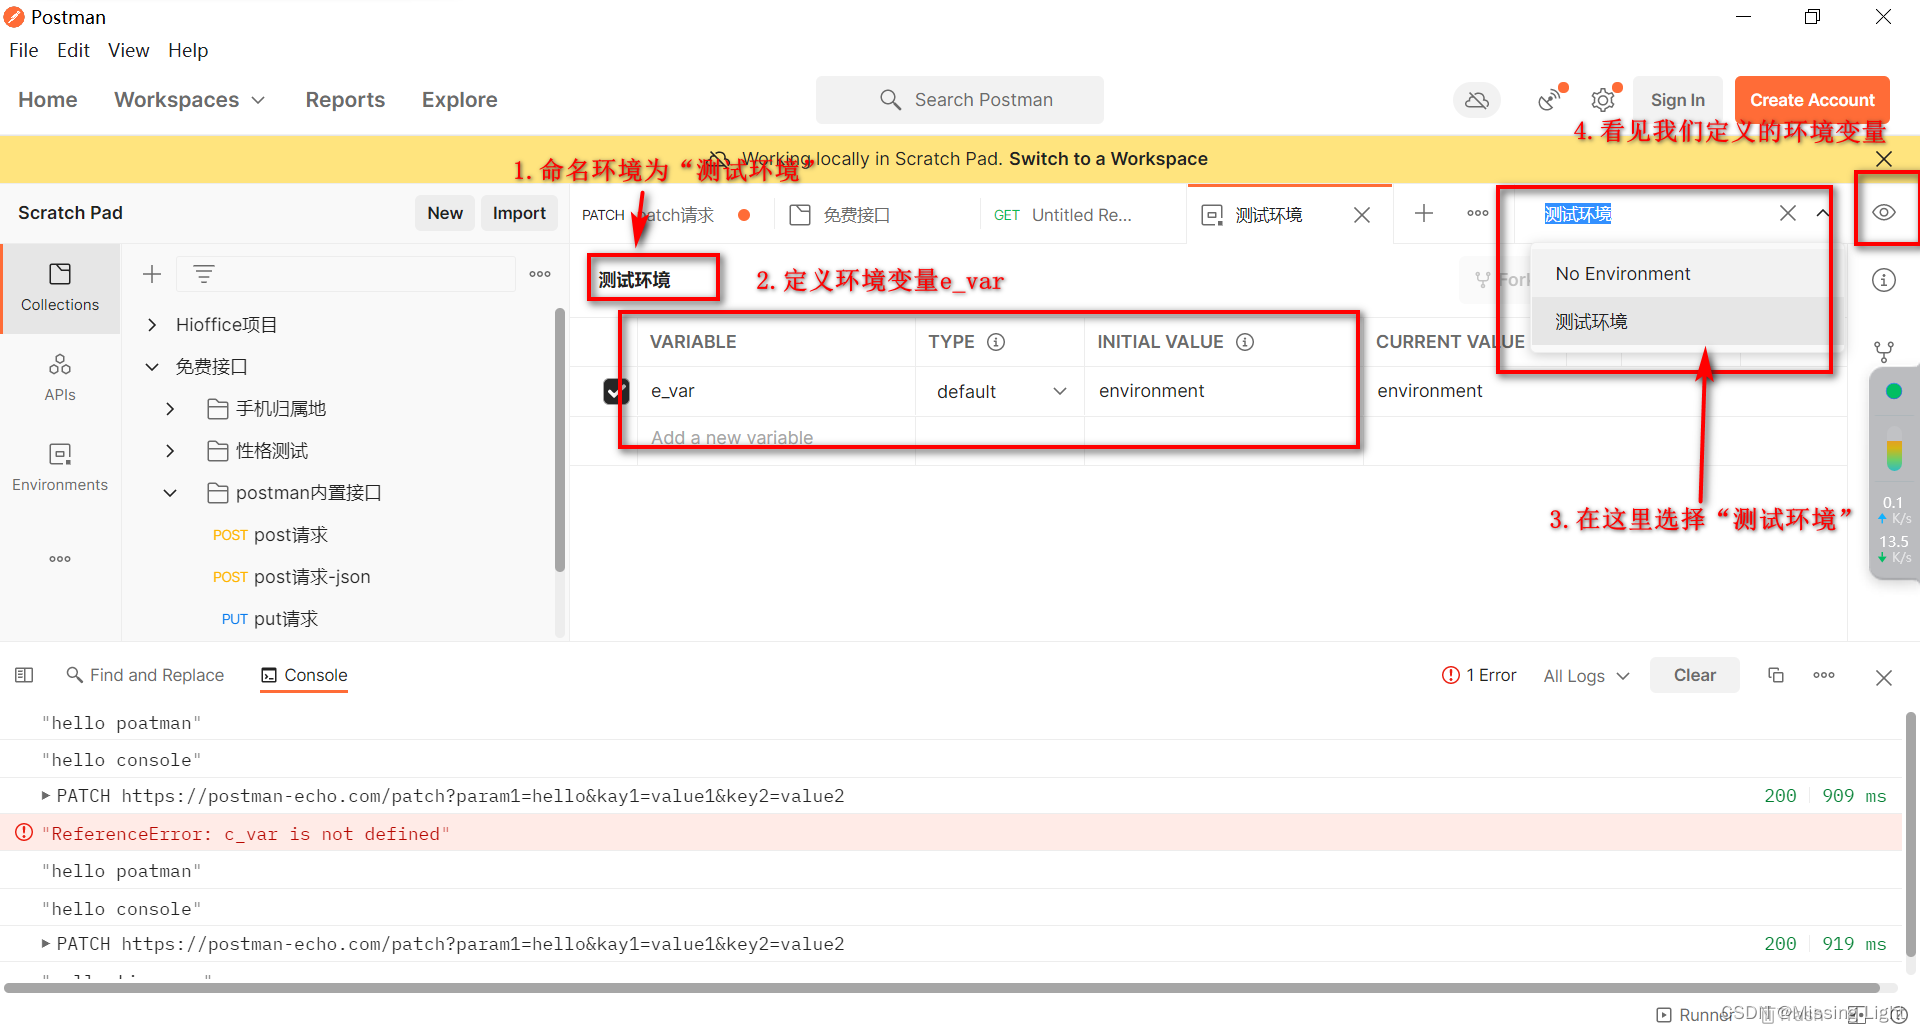Open the All Logs filter dropdown
Screen dimensions: 1920x1032
click(1585, 675)
